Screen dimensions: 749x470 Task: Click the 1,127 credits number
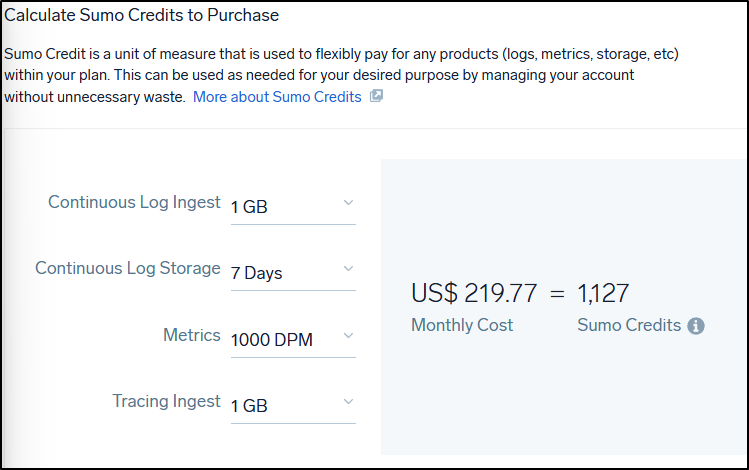(x=603, y=293)
